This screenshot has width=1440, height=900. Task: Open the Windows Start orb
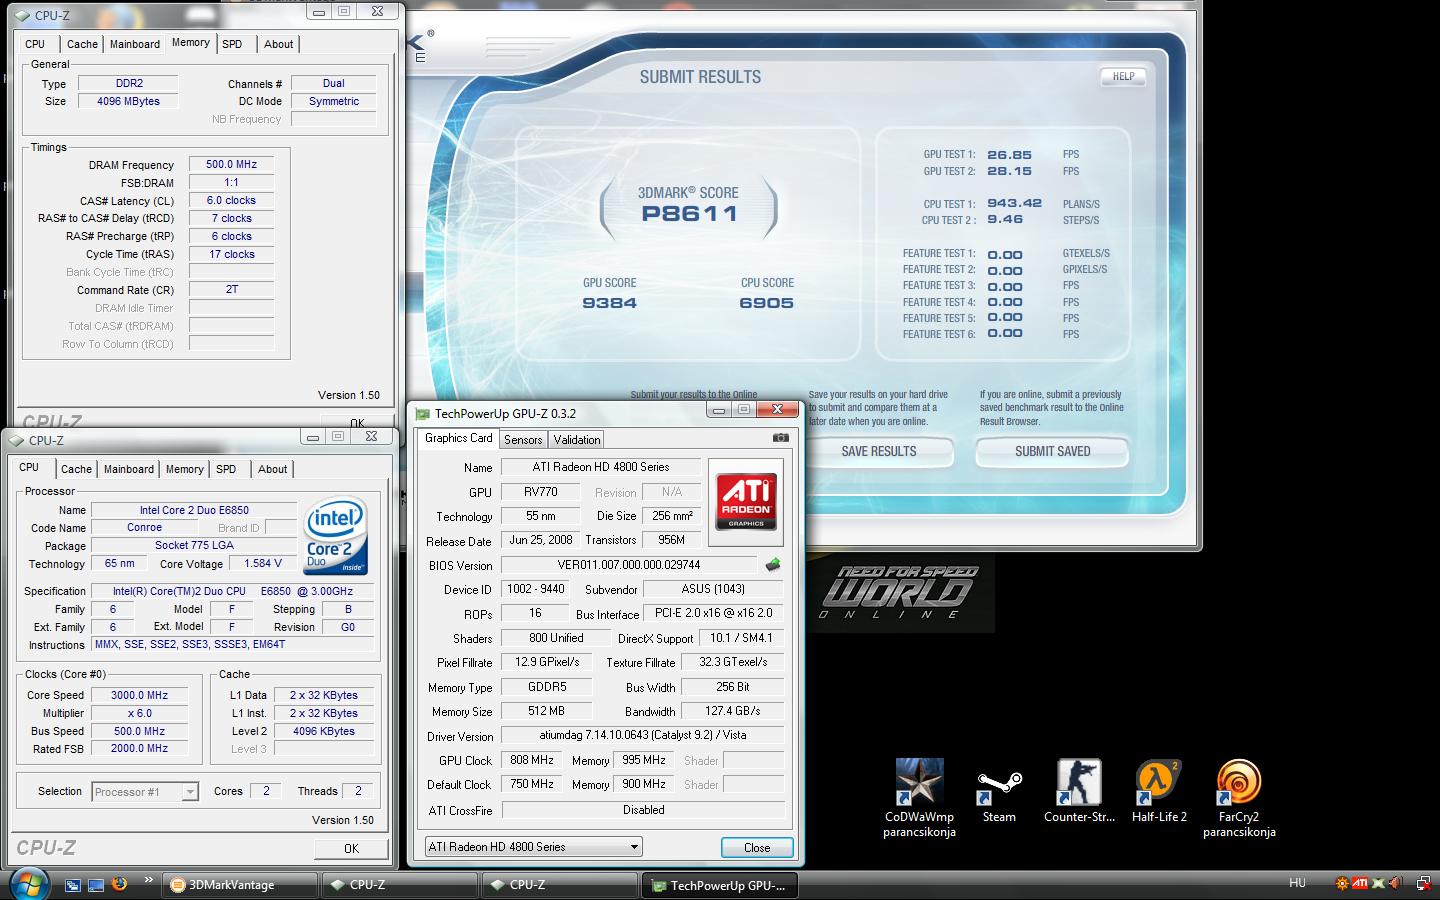(x=29, y=884)
